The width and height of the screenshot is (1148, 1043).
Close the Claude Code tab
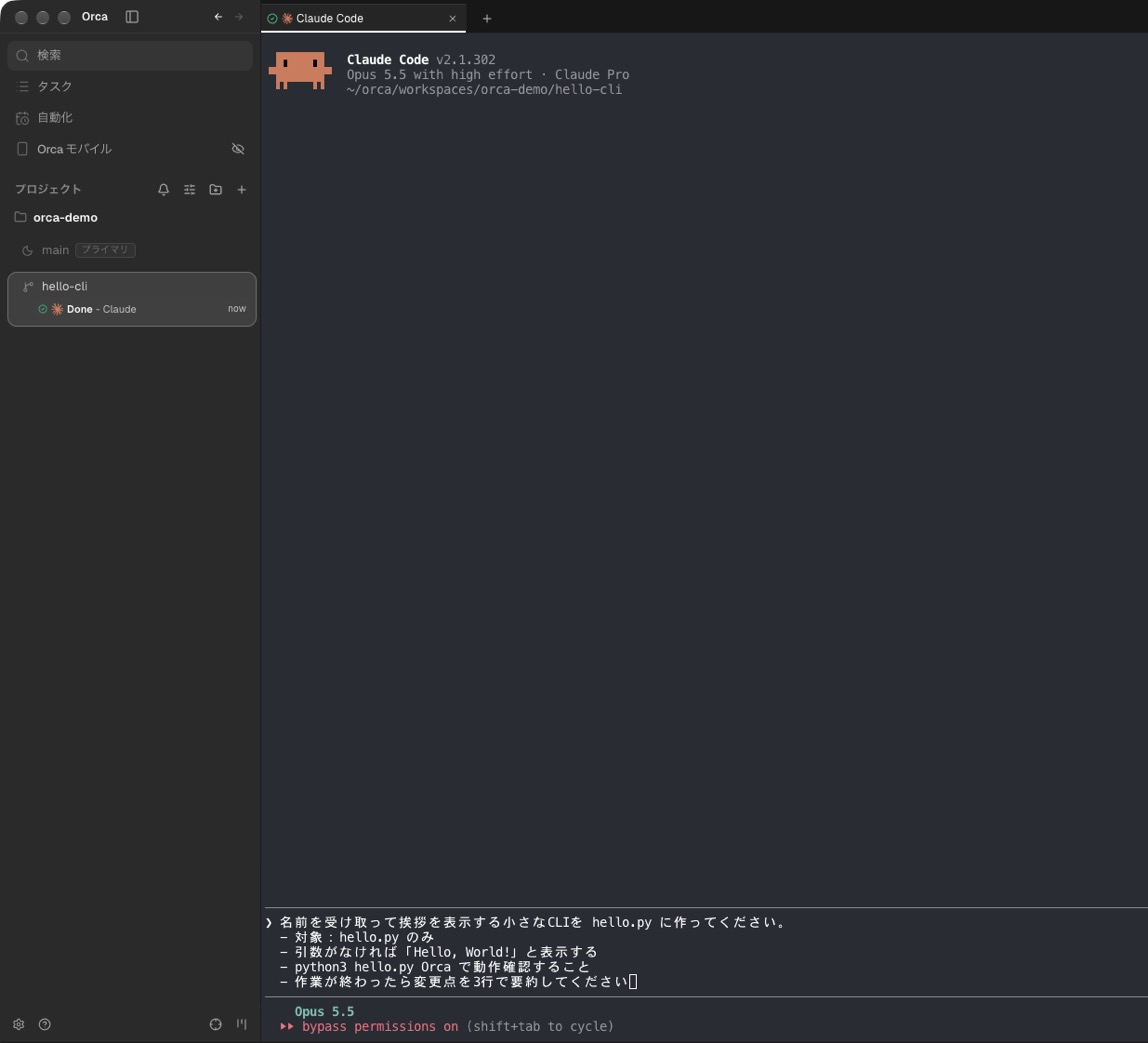tap(452, 19)
